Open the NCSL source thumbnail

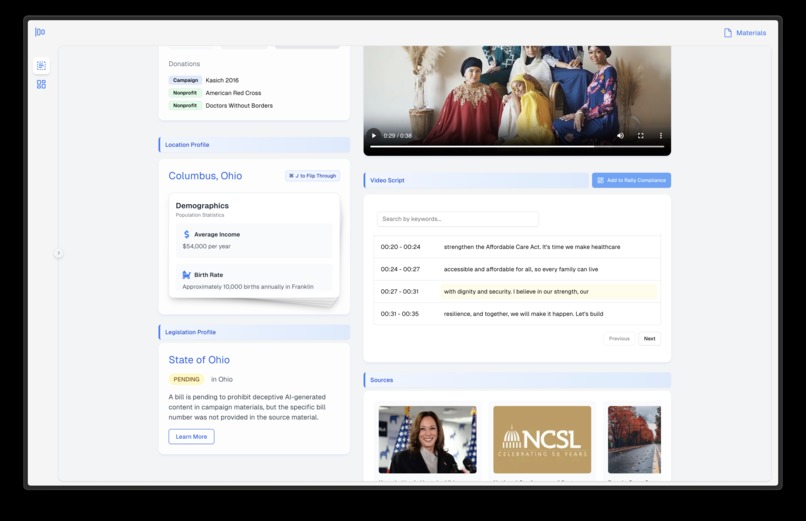(x=542, y=440)
